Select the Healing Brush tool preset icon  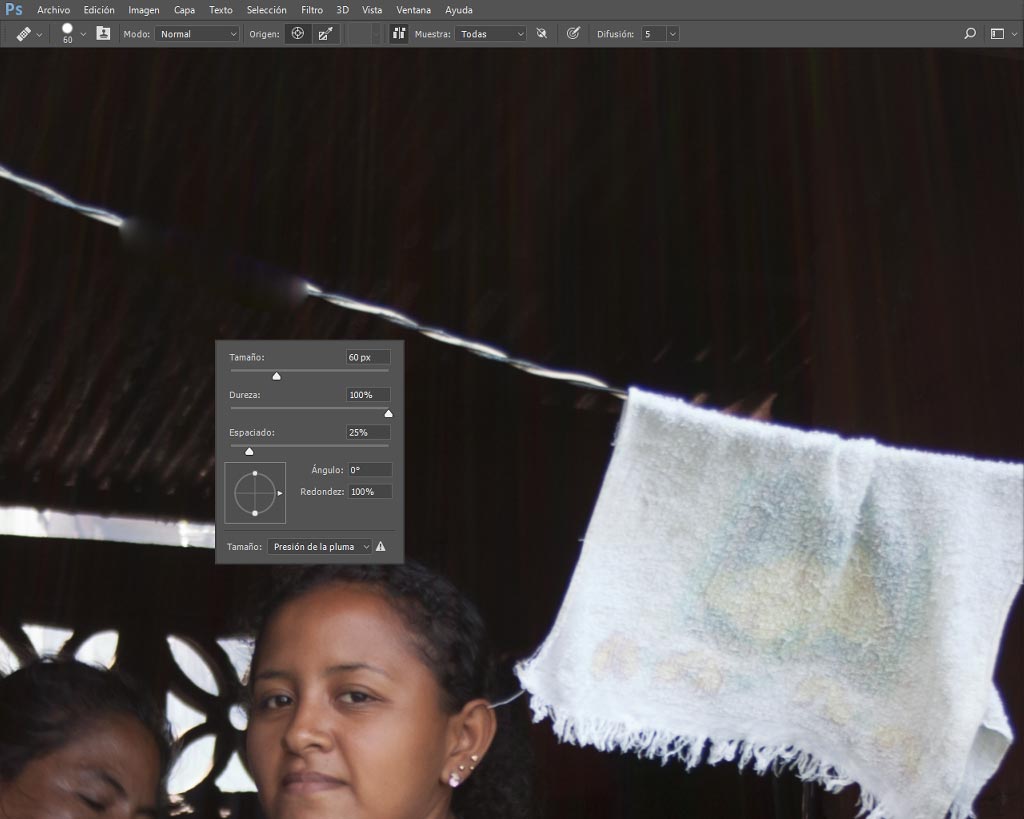click(x=24, y=34)
